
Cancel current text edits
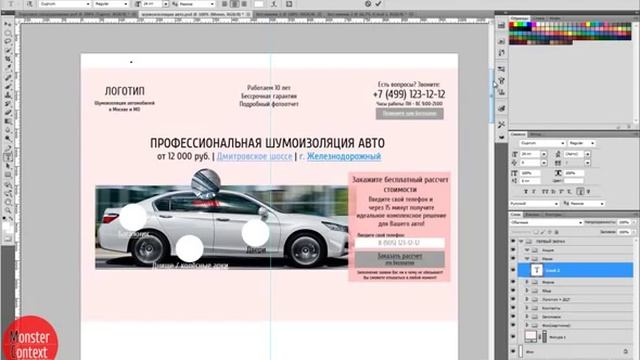click(368, 4)
